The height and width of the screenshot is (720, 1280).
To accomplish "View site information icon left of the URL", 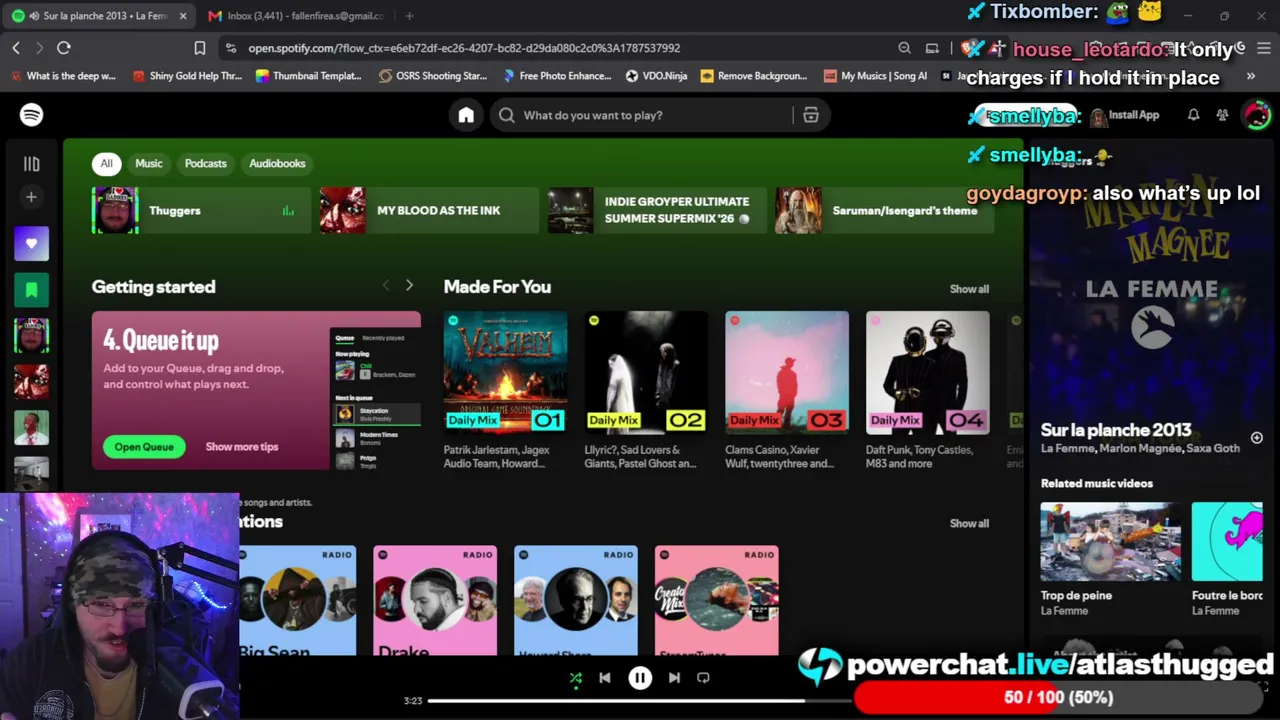I will pyautogui.click(x=231, y=48).
